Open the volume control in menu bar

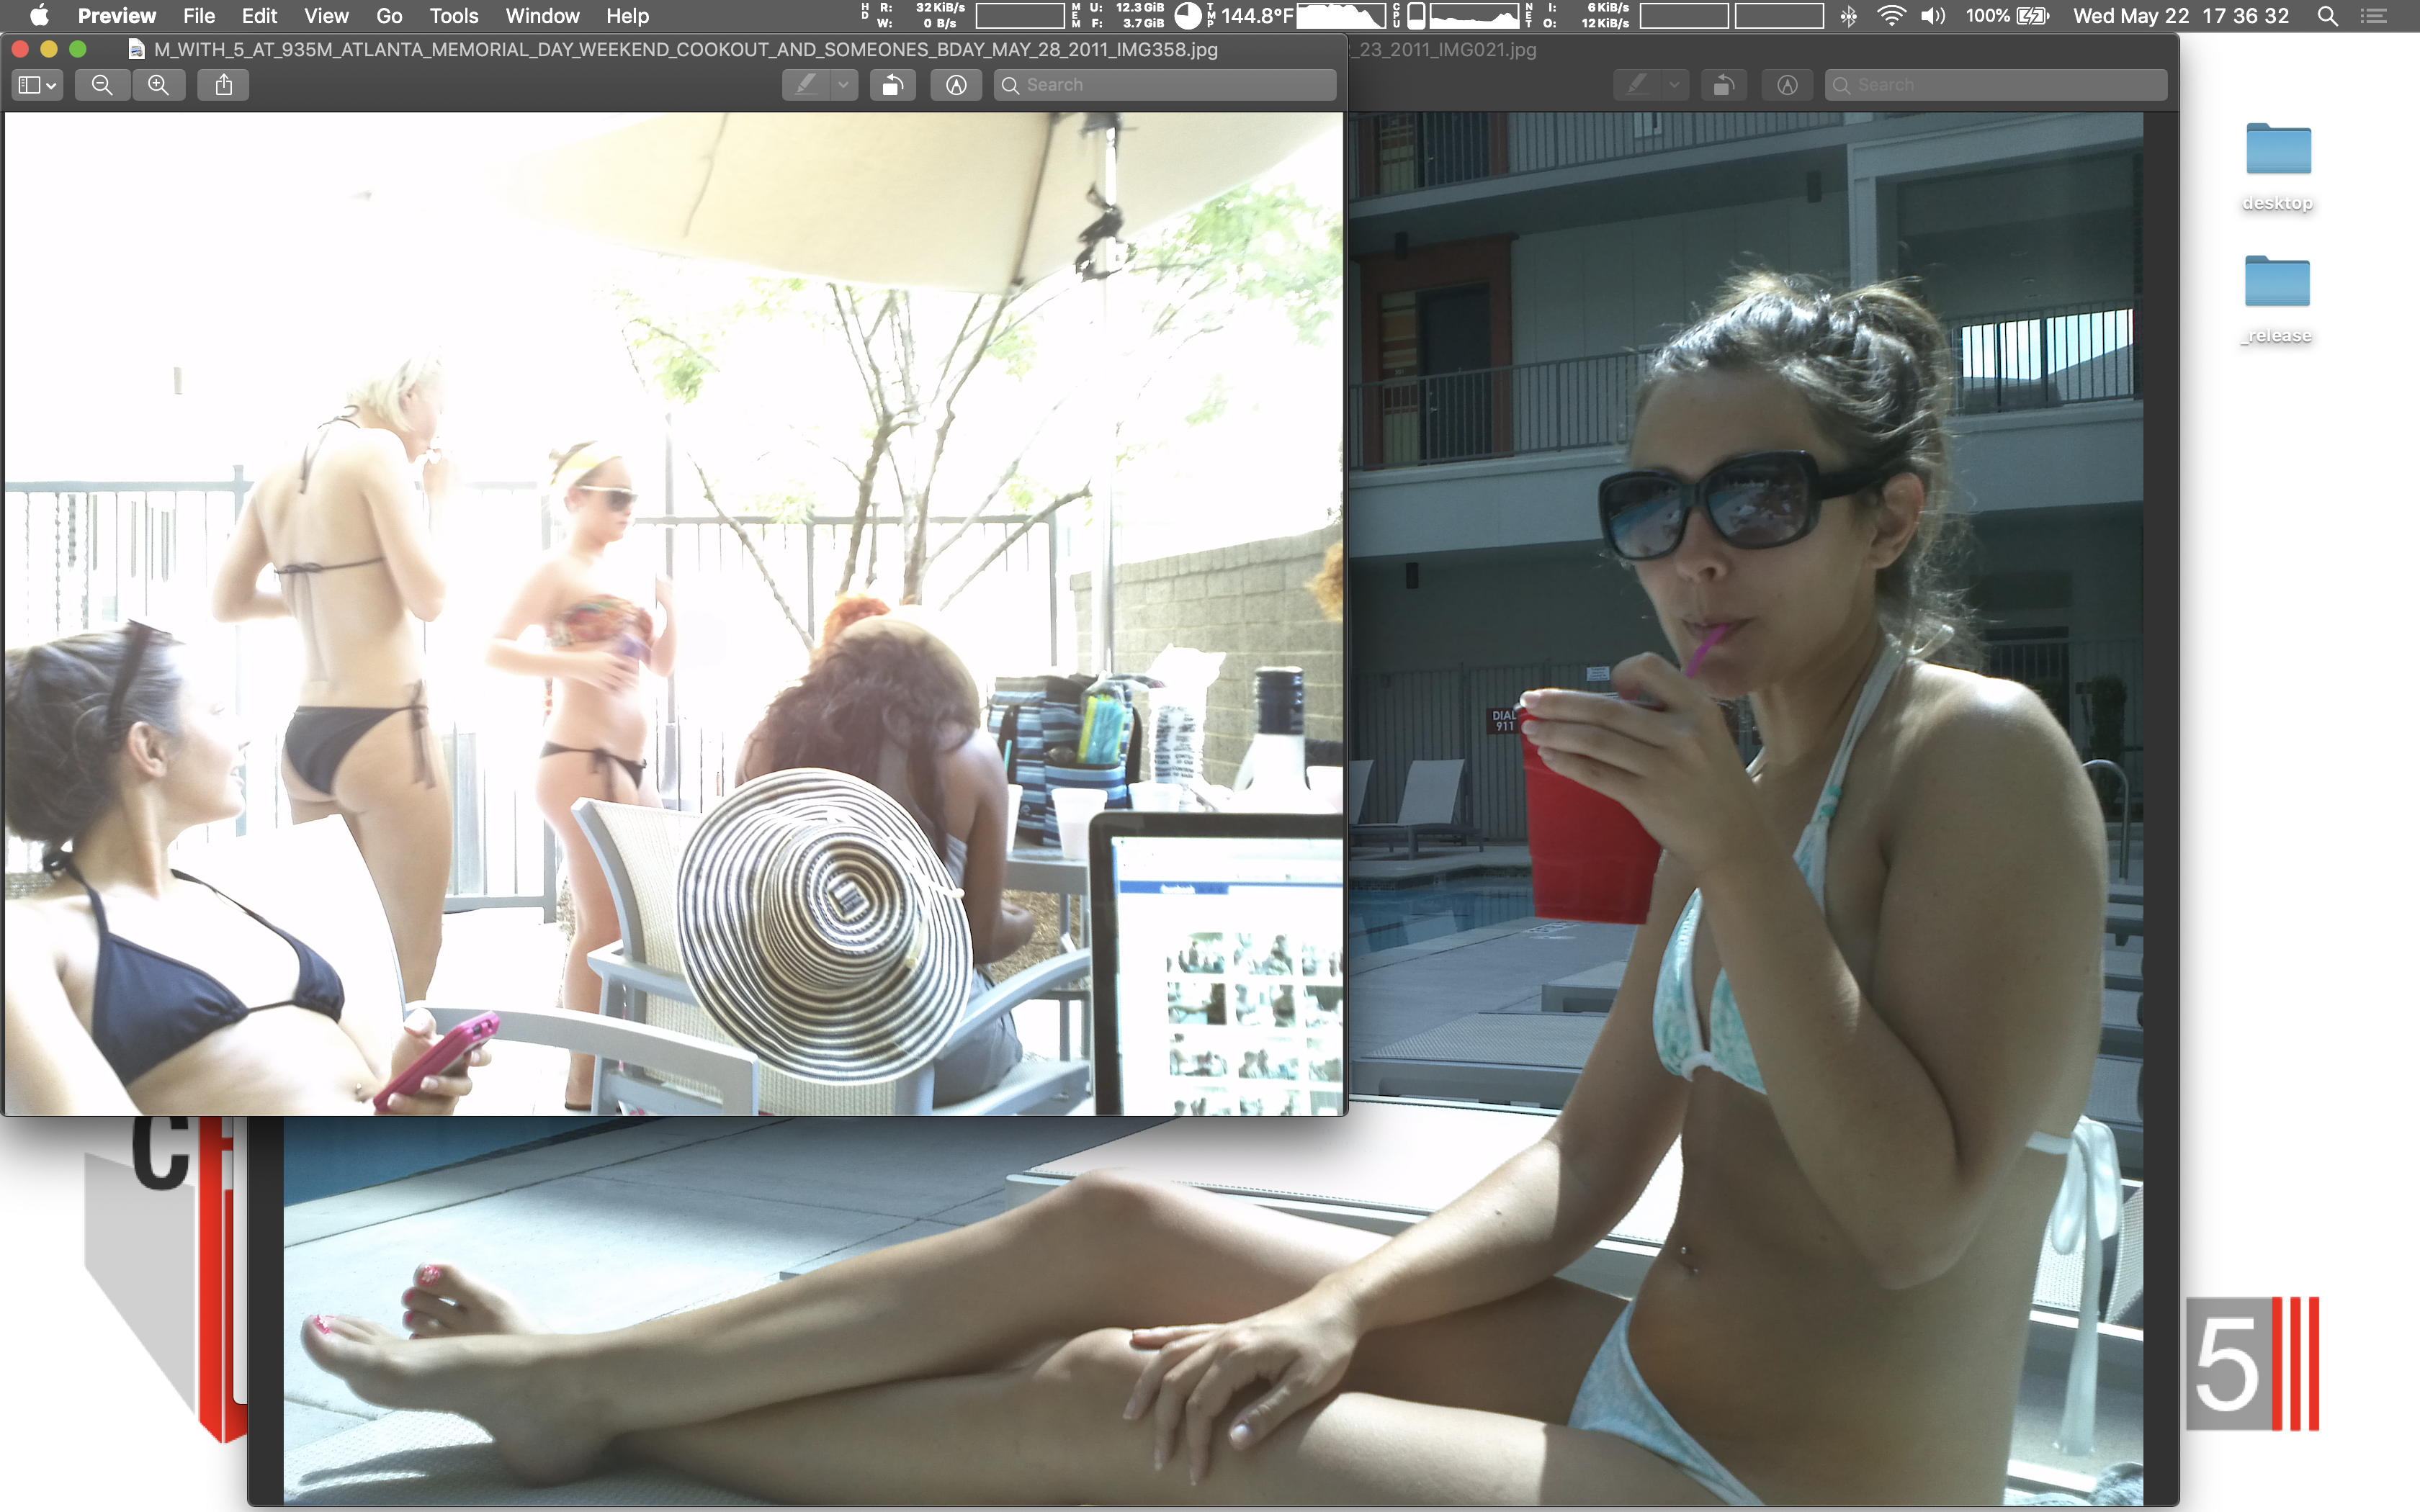[x=1932, y=16]
